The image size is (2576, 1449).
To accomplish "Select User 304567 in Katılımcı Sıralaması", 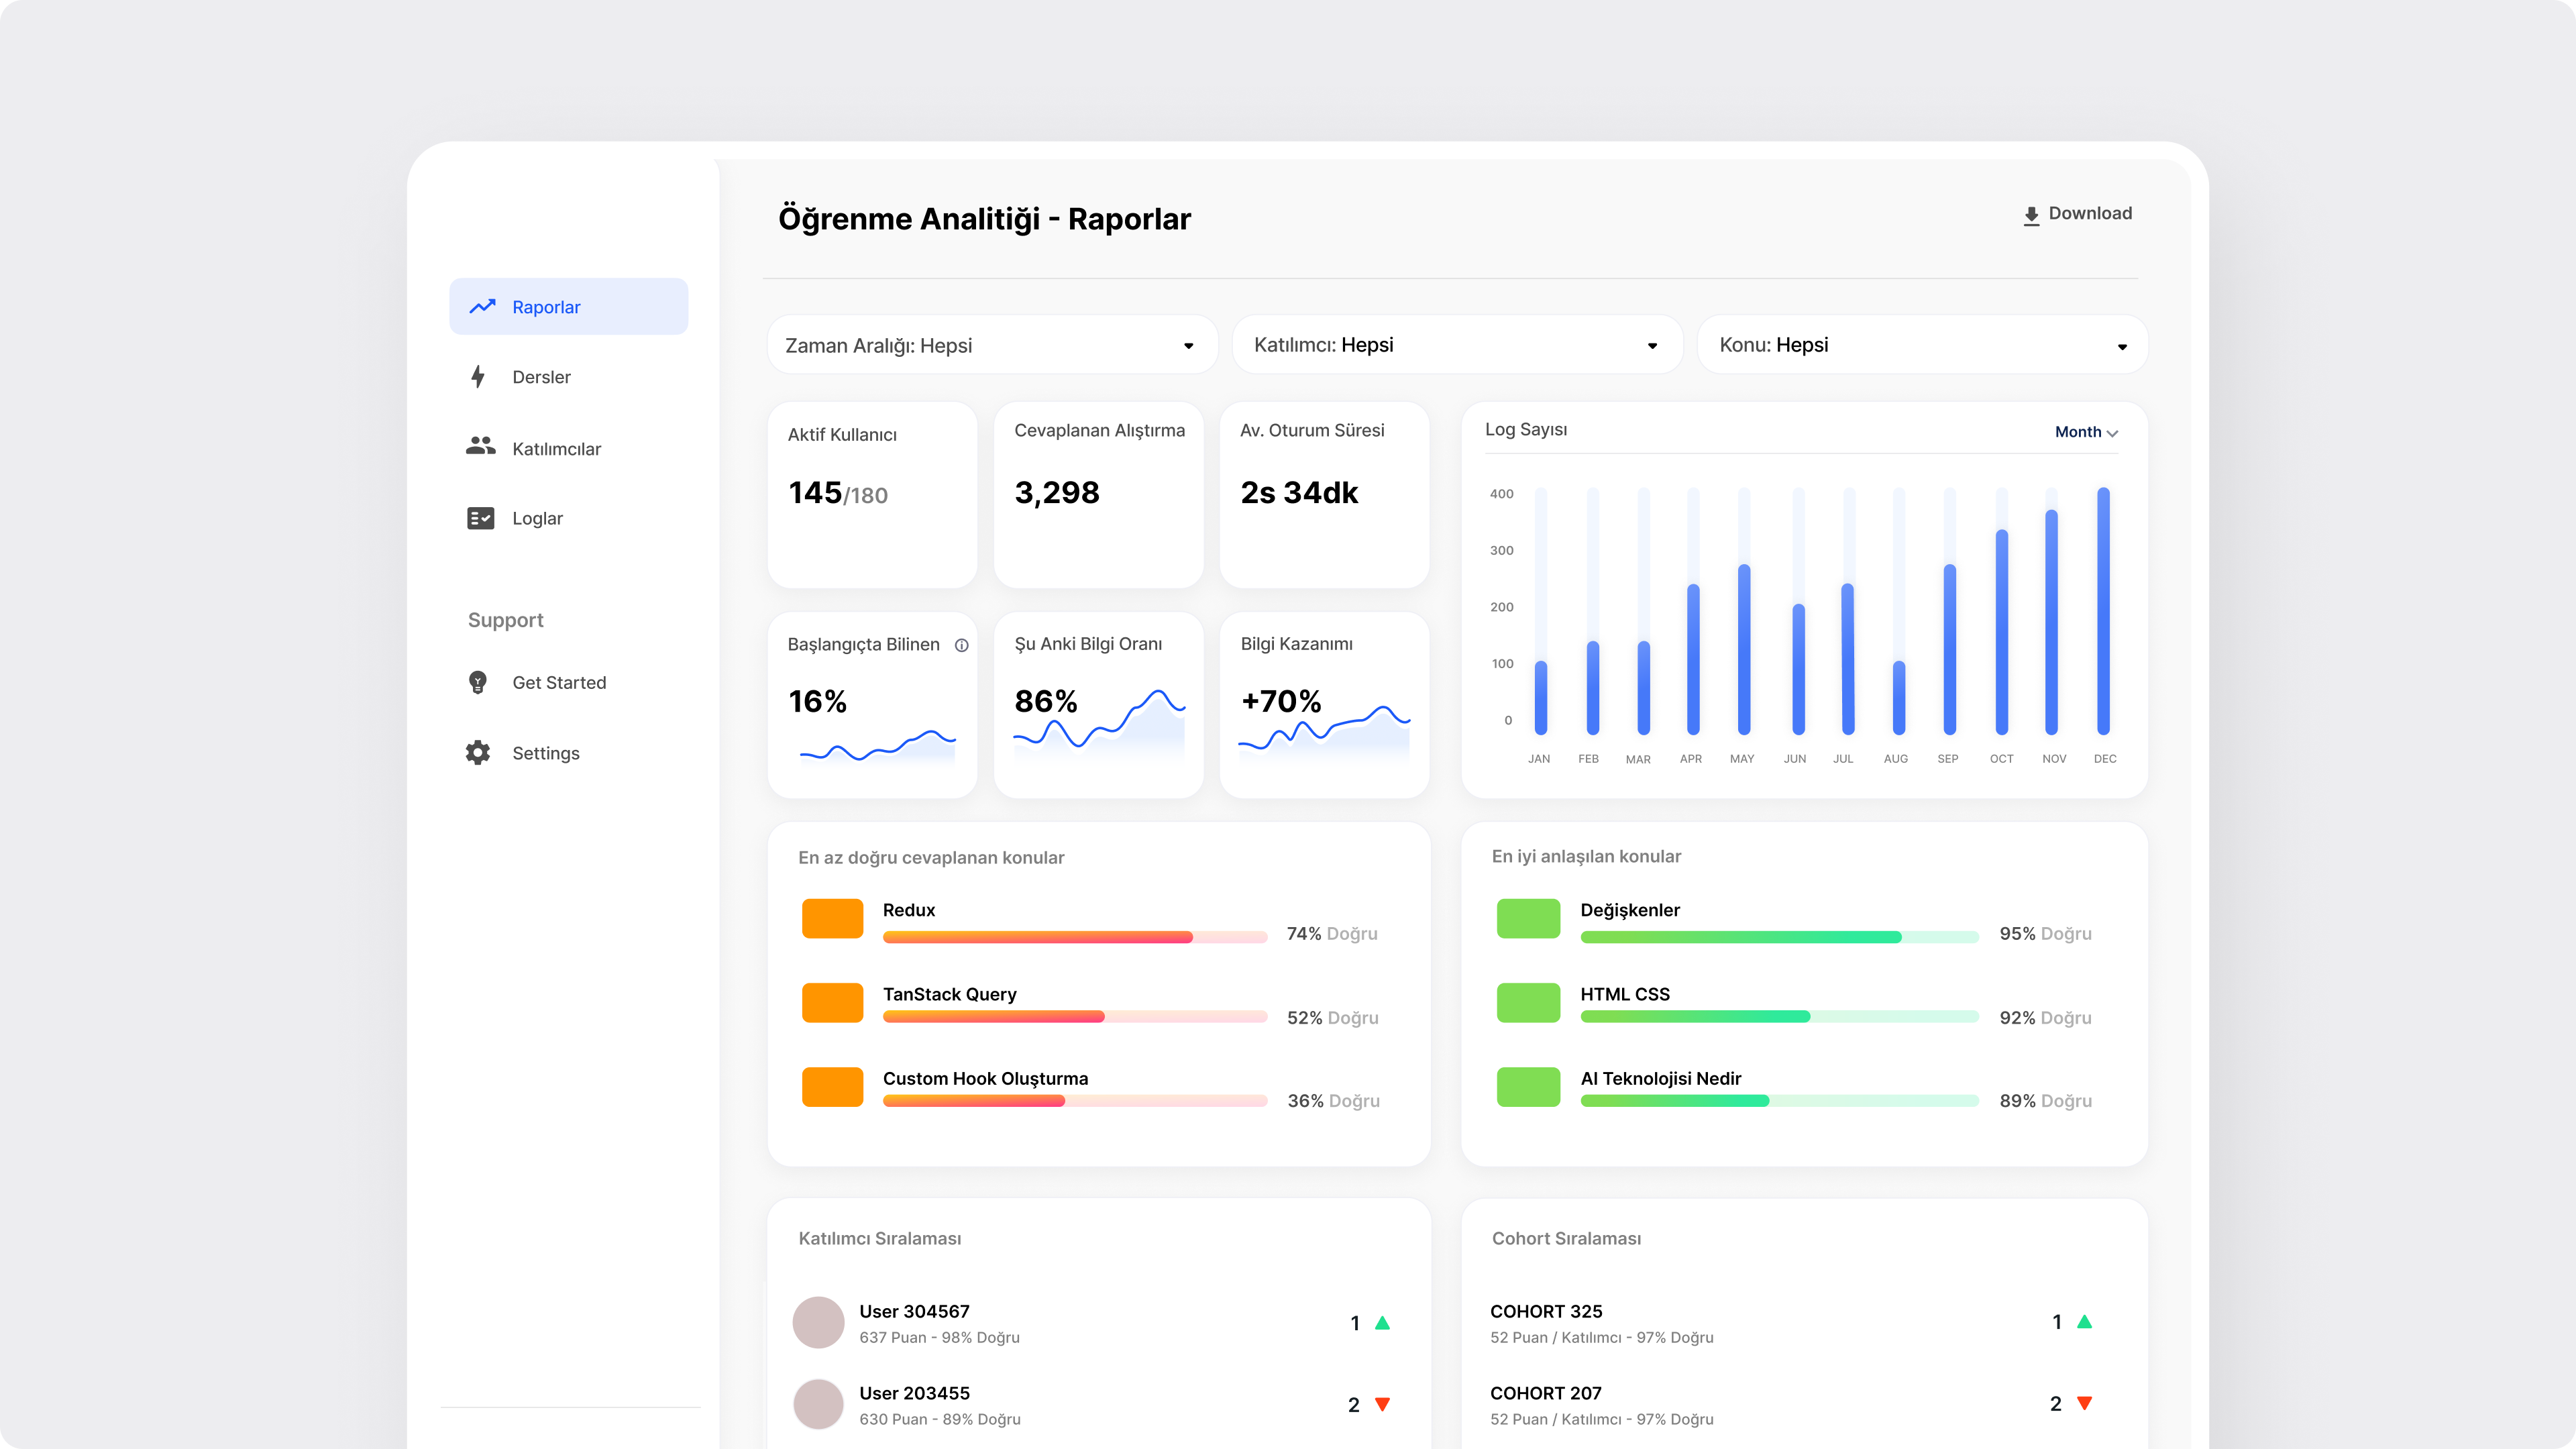I will (915, 1311).
